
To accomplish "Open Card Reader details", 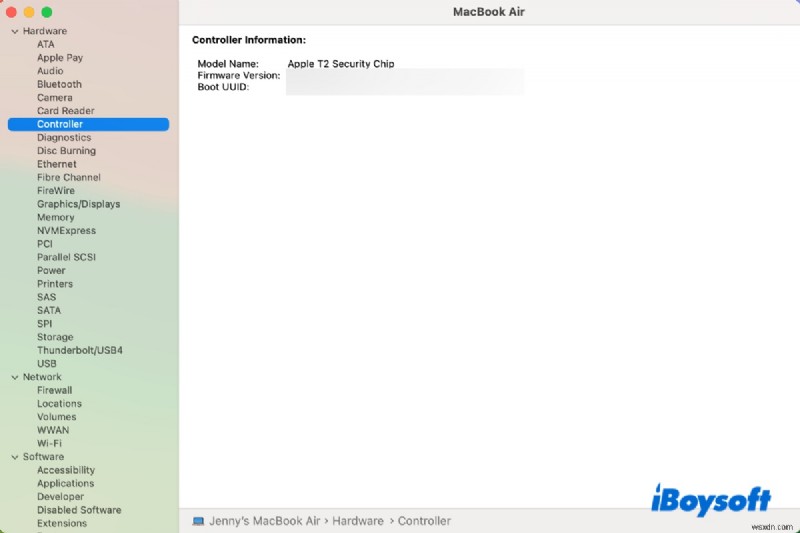I will 65,111.
